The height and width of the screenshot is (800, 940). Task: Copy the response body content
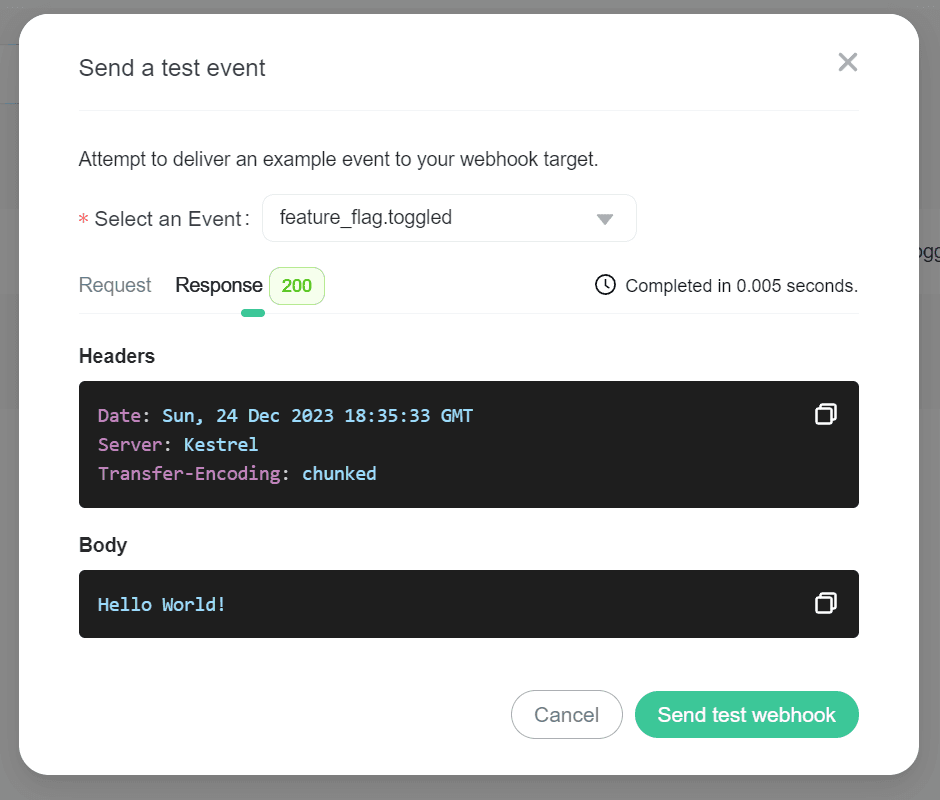click(x=825, y=603)
